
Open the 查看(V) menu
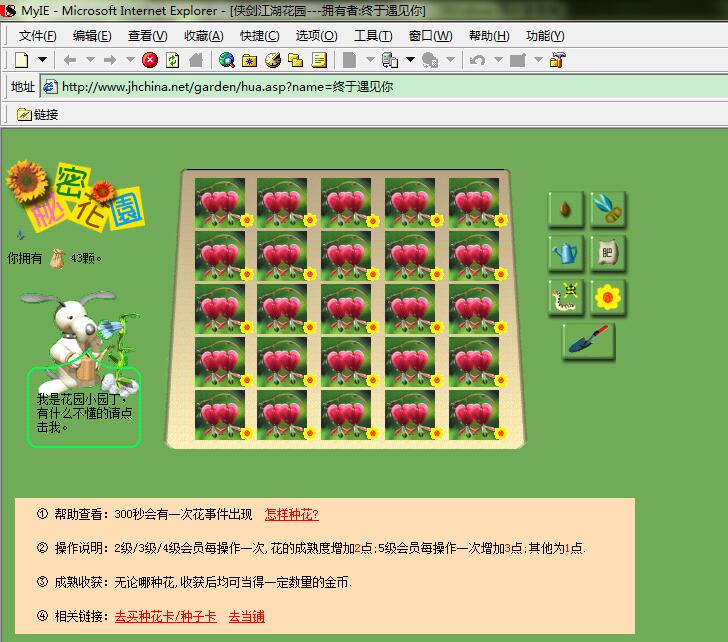(x=148, y=36)
